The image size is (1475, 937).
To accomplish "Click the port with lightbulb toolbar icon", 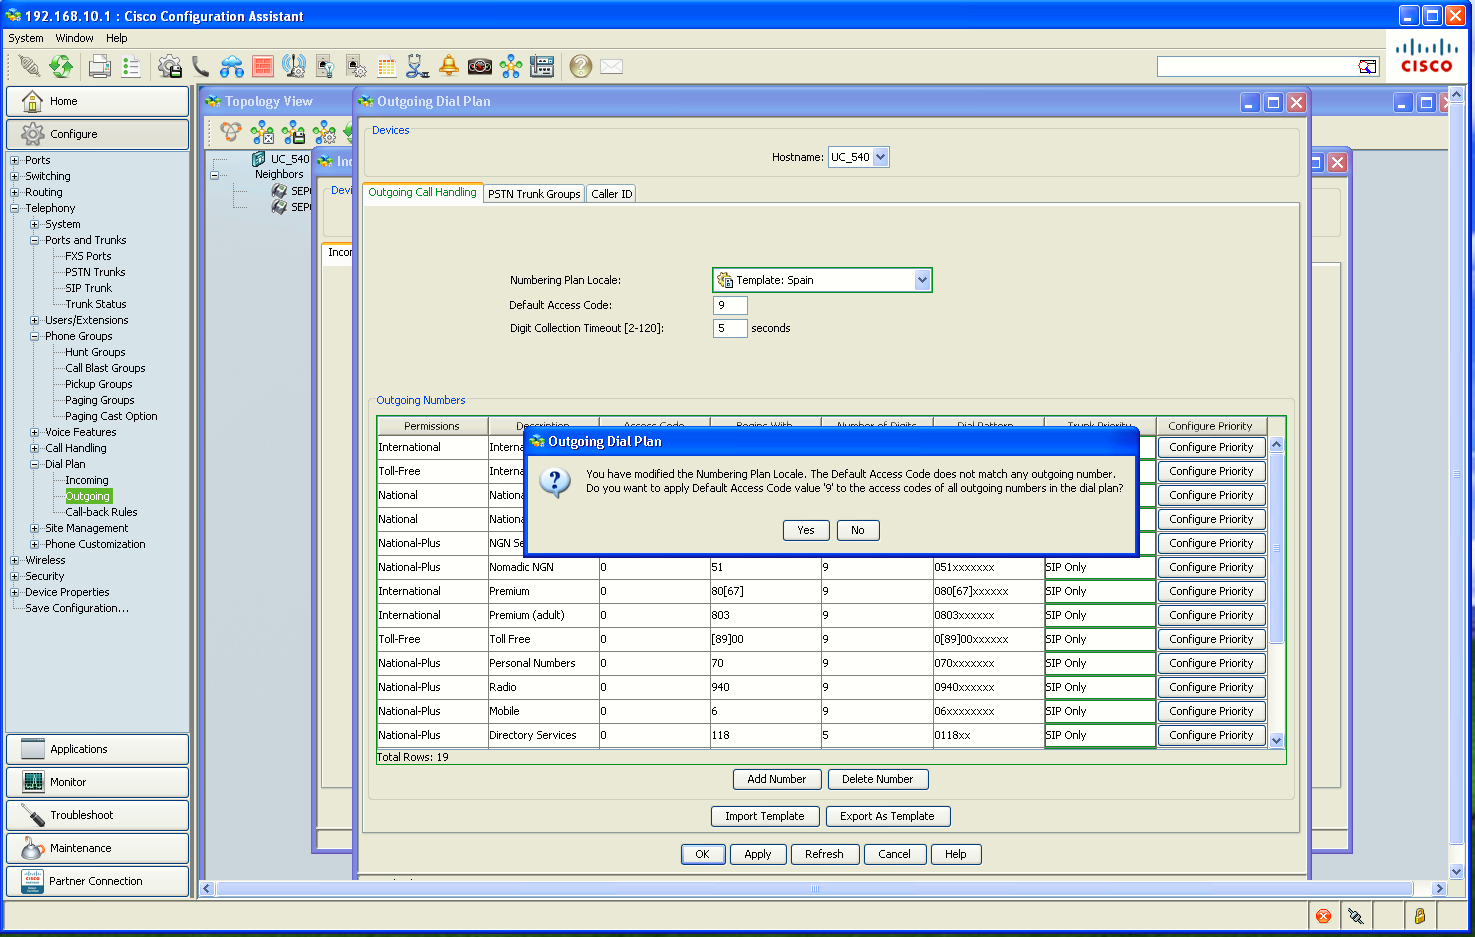I will pos(325,66).
